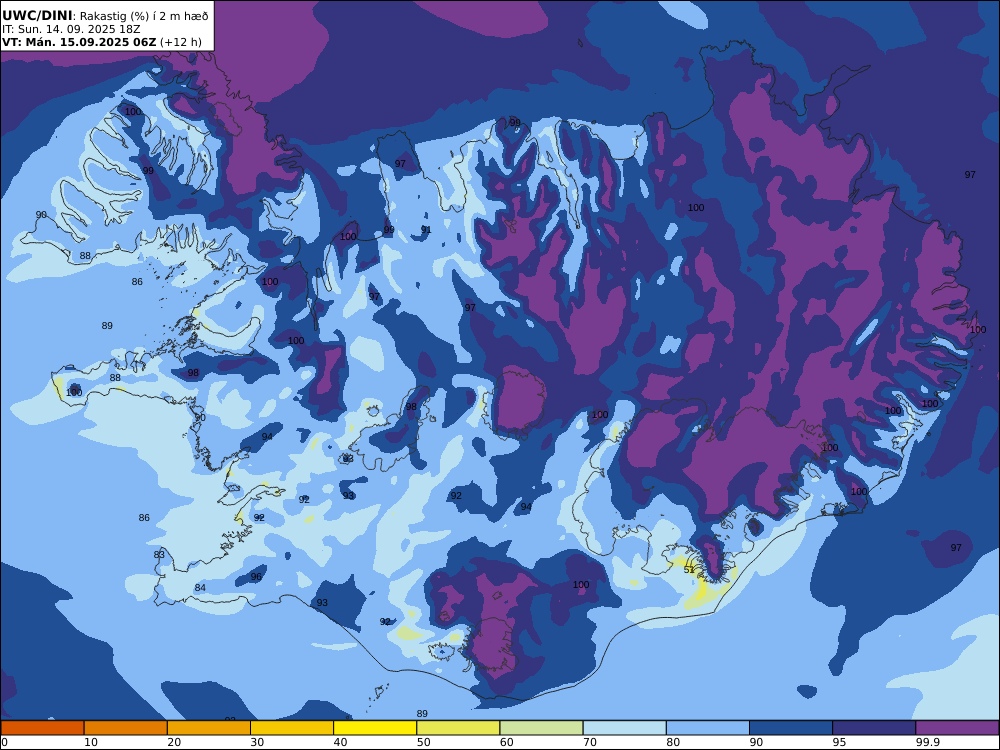Viewport: 1000px width, 750px height.
Task: Select the medium blue 90–95 legend swatch
Action: (x=791, y=728)
